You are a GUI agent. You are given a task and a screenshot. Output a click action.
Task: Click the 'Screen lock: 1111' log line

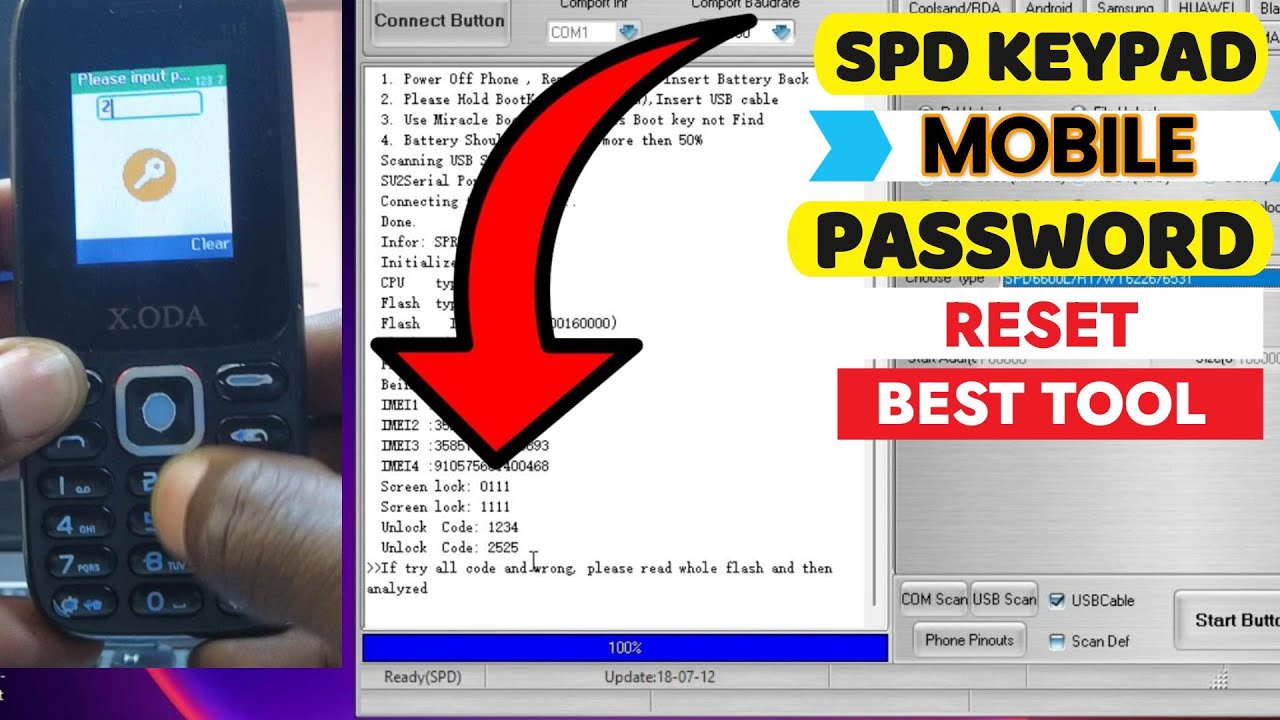coord(445,506)
